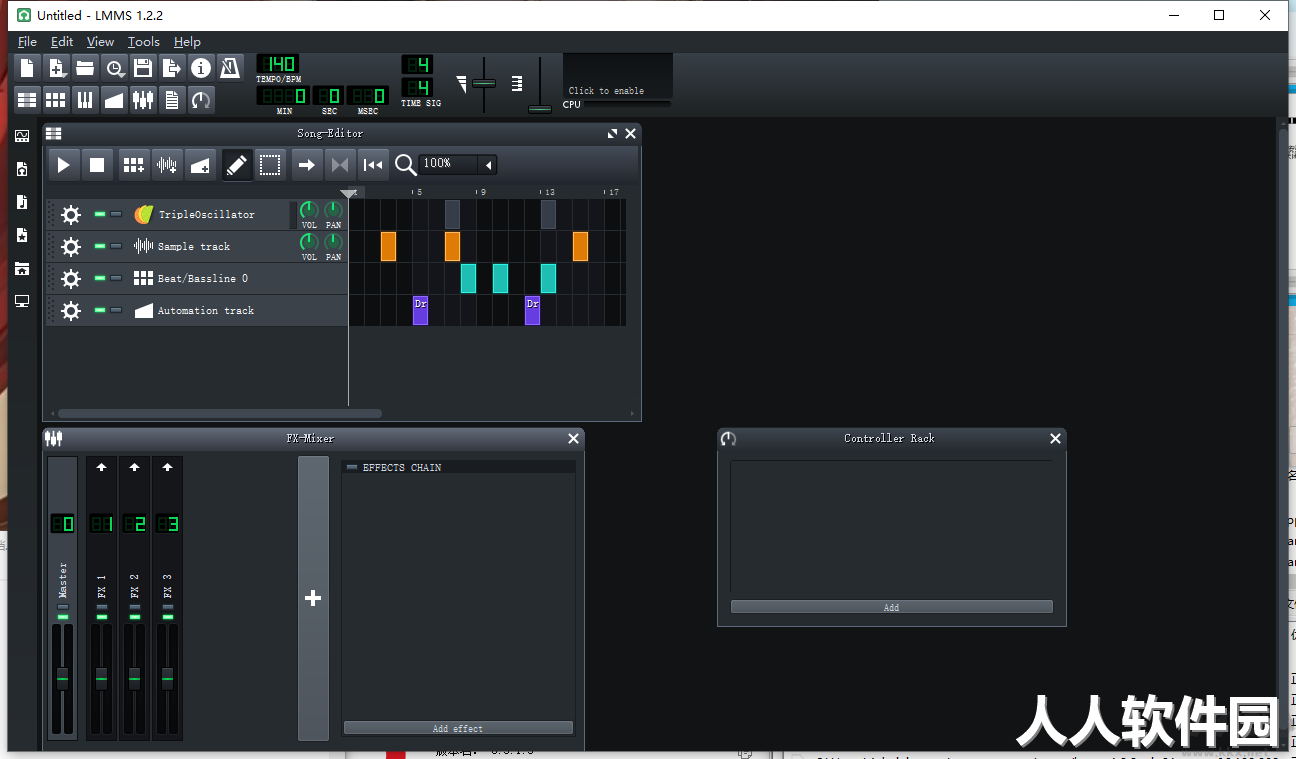Click the Song-Editor horizontal scrollbar
This screenshot has height=759, width=1296.
pyautogui.click(x=220, y=413)
